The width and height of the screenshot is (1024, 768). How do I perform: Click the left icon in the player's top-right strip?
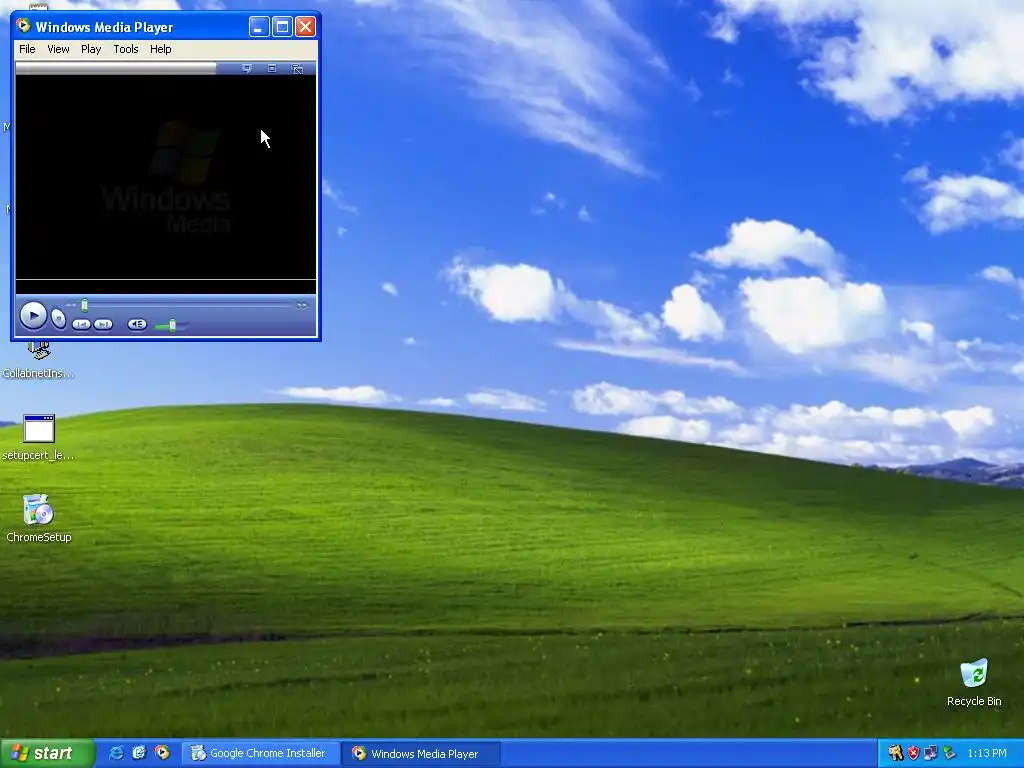click(247, 69)
